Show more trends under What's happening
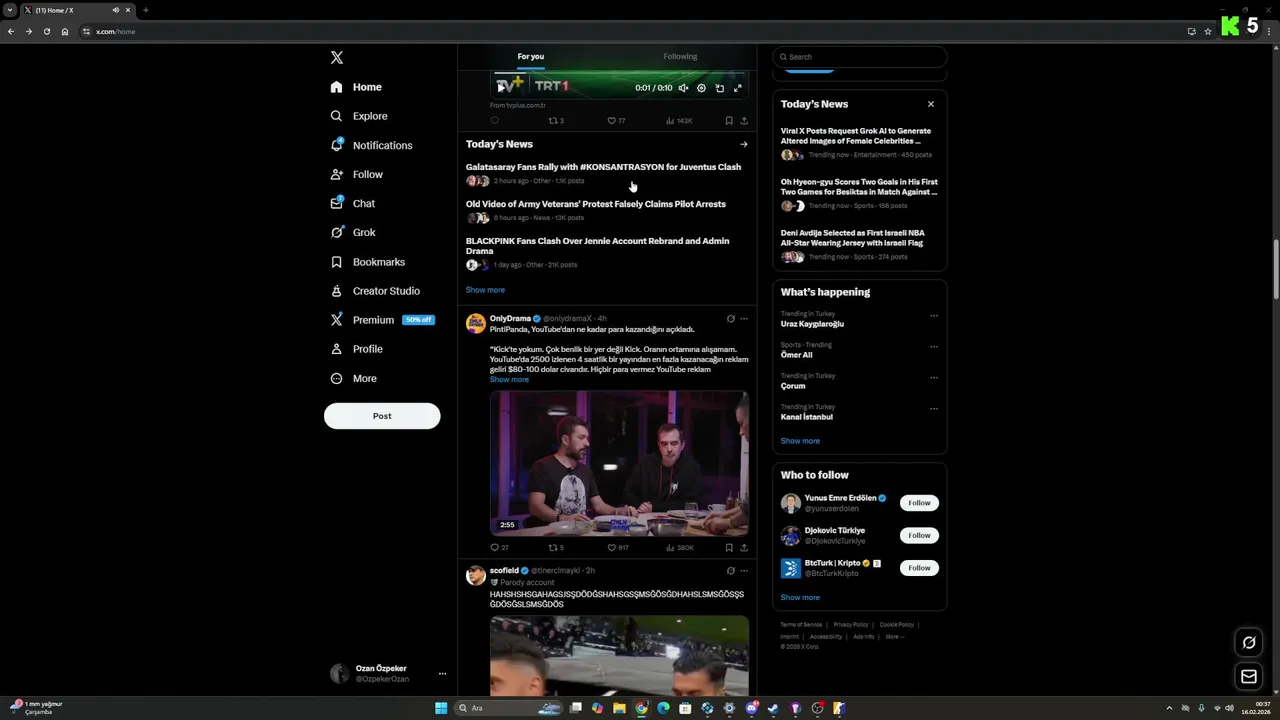The image size is (1280, 720). (800, 441)
